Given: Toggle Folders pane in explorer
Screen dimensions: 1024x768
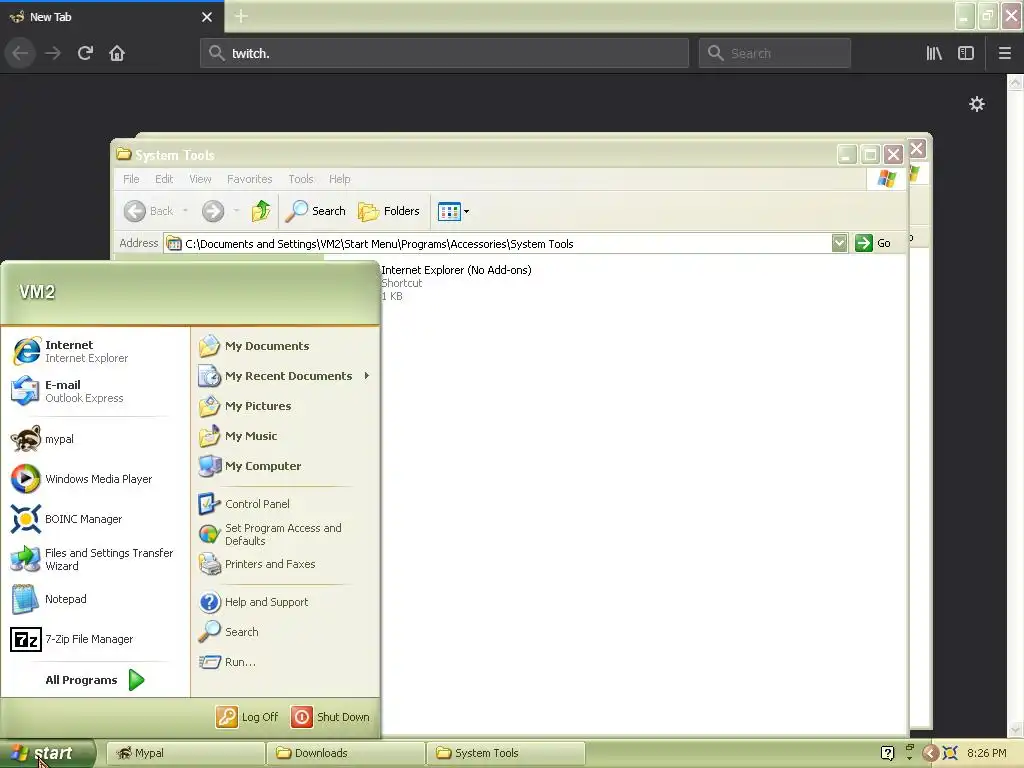Looking at the screenshot, I should (x=389, y=211).
